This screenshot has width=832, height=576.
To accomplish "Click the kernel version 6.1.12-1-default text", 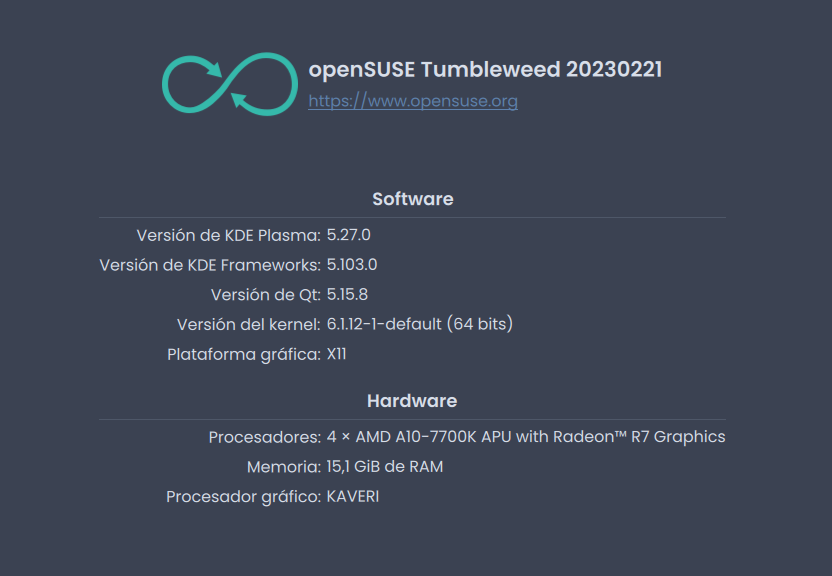I will (x=384, y=324).
